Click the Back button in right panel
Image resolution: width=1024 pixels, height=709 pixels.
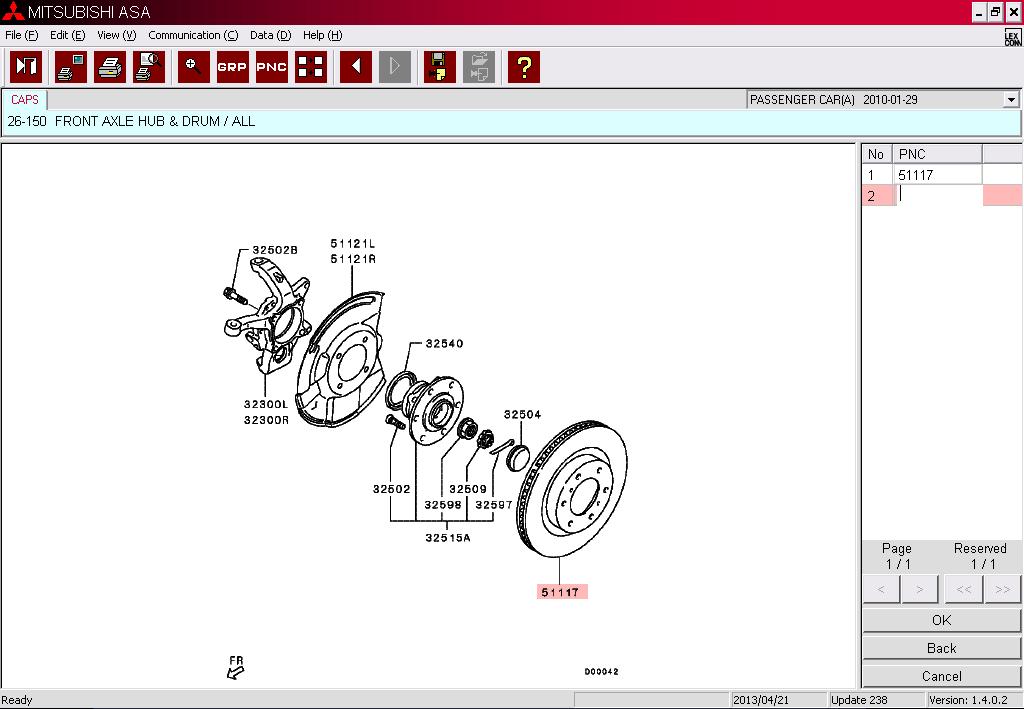pyautogui.click(x=941, y=648)
